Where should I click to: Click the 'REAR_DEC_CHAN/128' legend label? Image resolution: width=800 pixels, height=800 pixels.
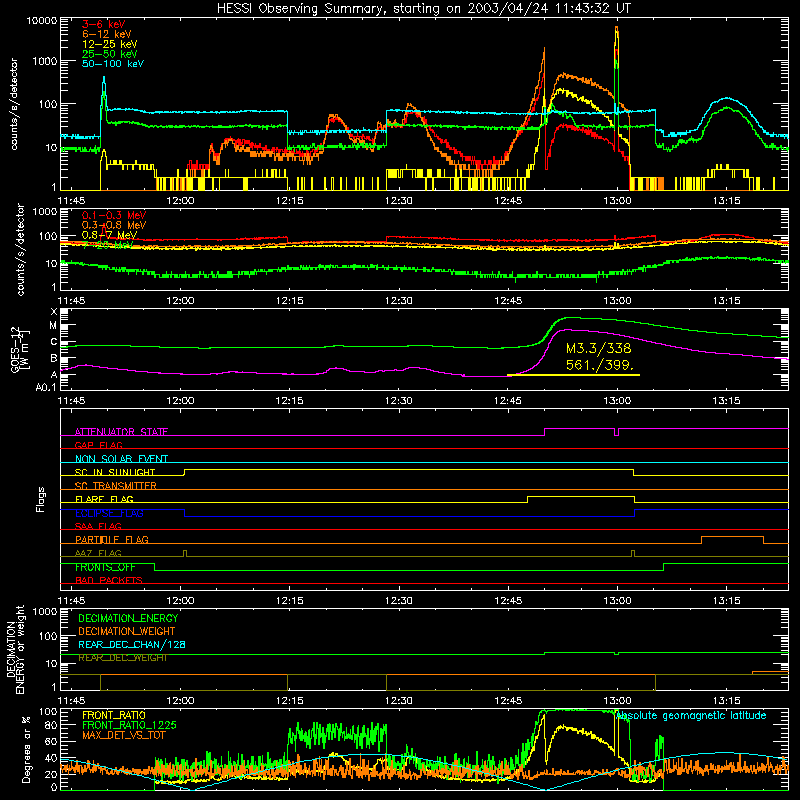pyautogui.click(x=132, y=644)
